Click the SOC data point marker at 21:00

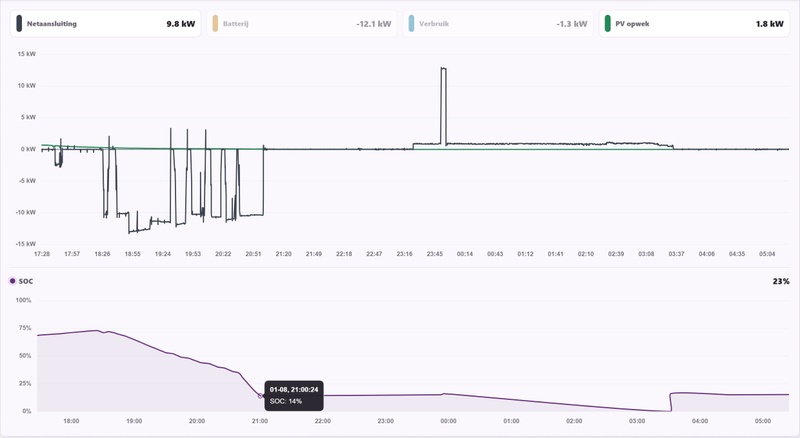(260, 396)
